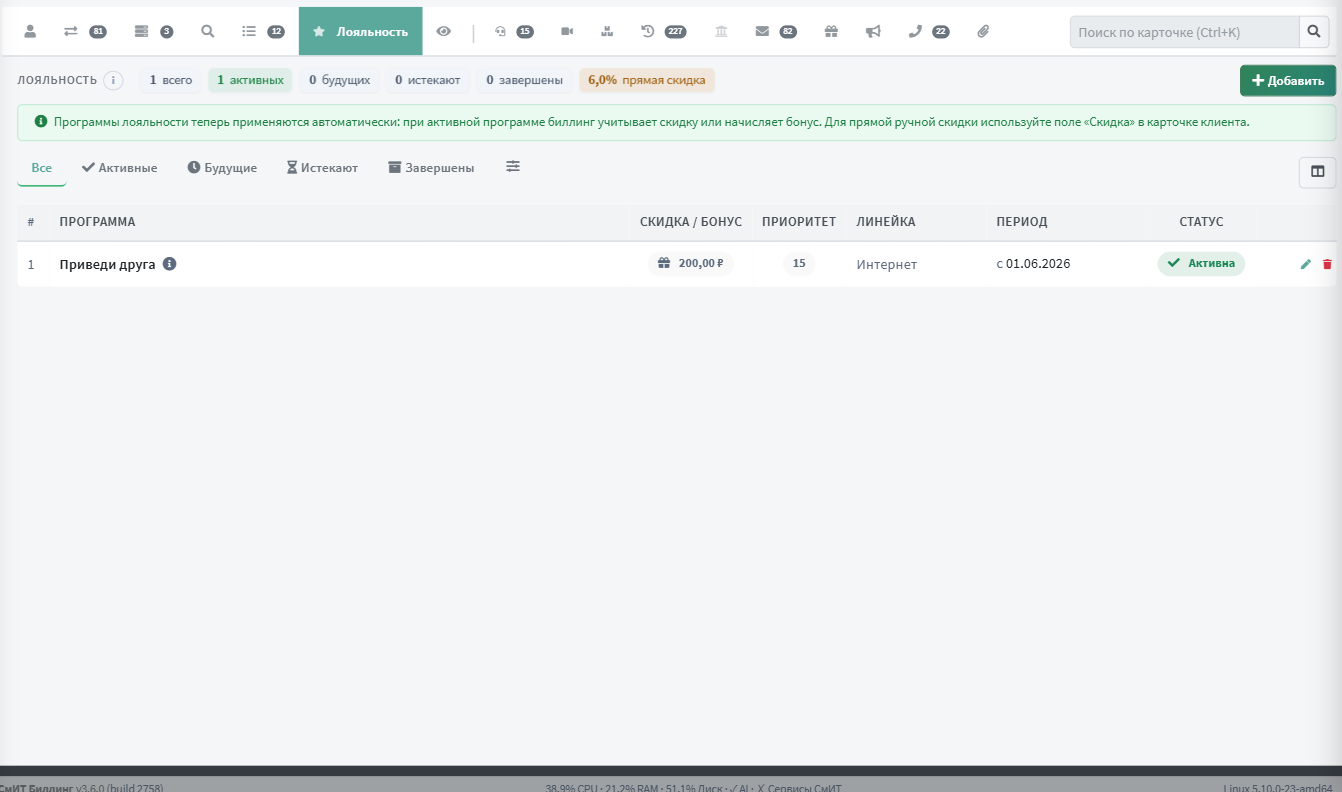This screenshot has height=792, width=1342.
Task: Open the magnifier tab in the top bar
Action: 208,31
